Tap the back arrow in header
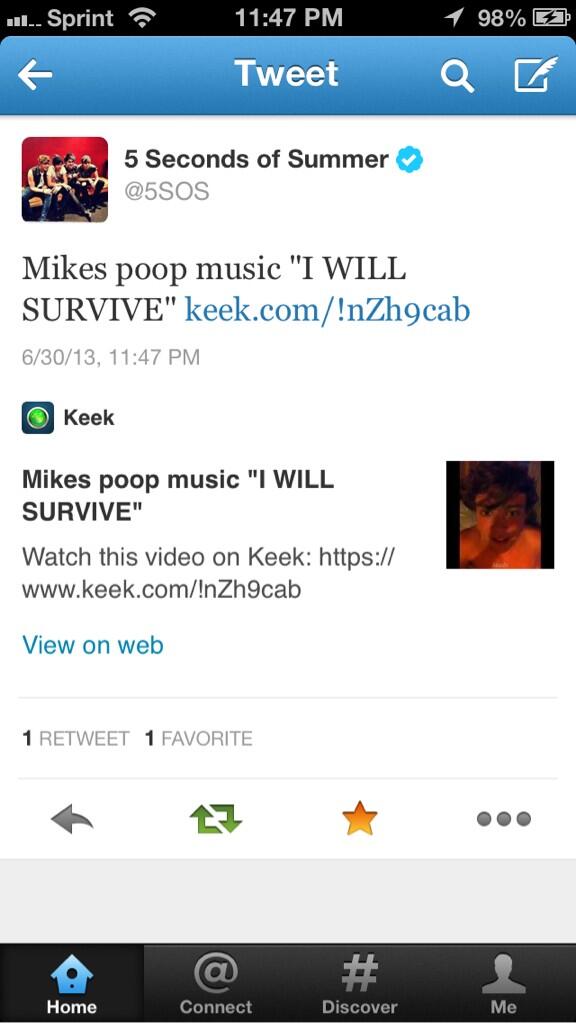The image size is (576, 1024). click(35, 76)
